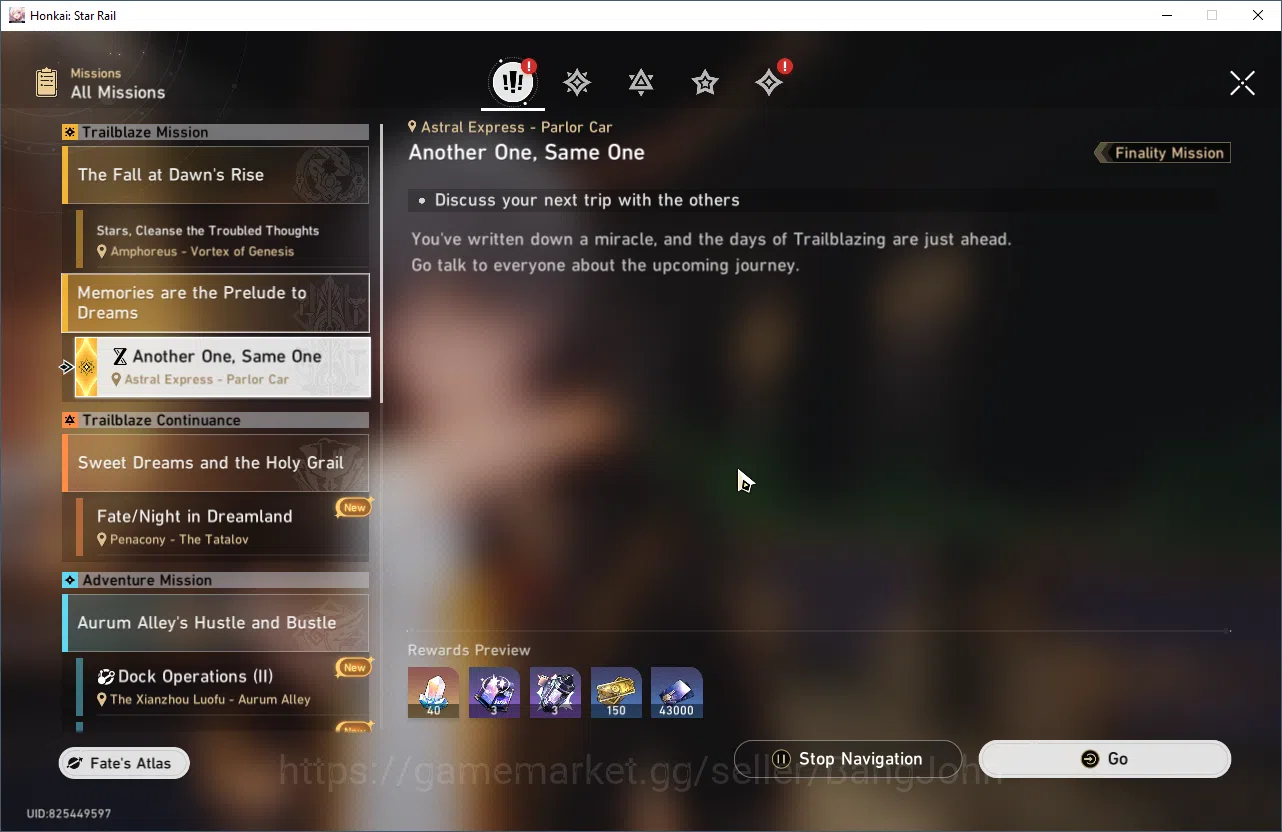Select Another One, Same One mission entry

coord(222,367)
